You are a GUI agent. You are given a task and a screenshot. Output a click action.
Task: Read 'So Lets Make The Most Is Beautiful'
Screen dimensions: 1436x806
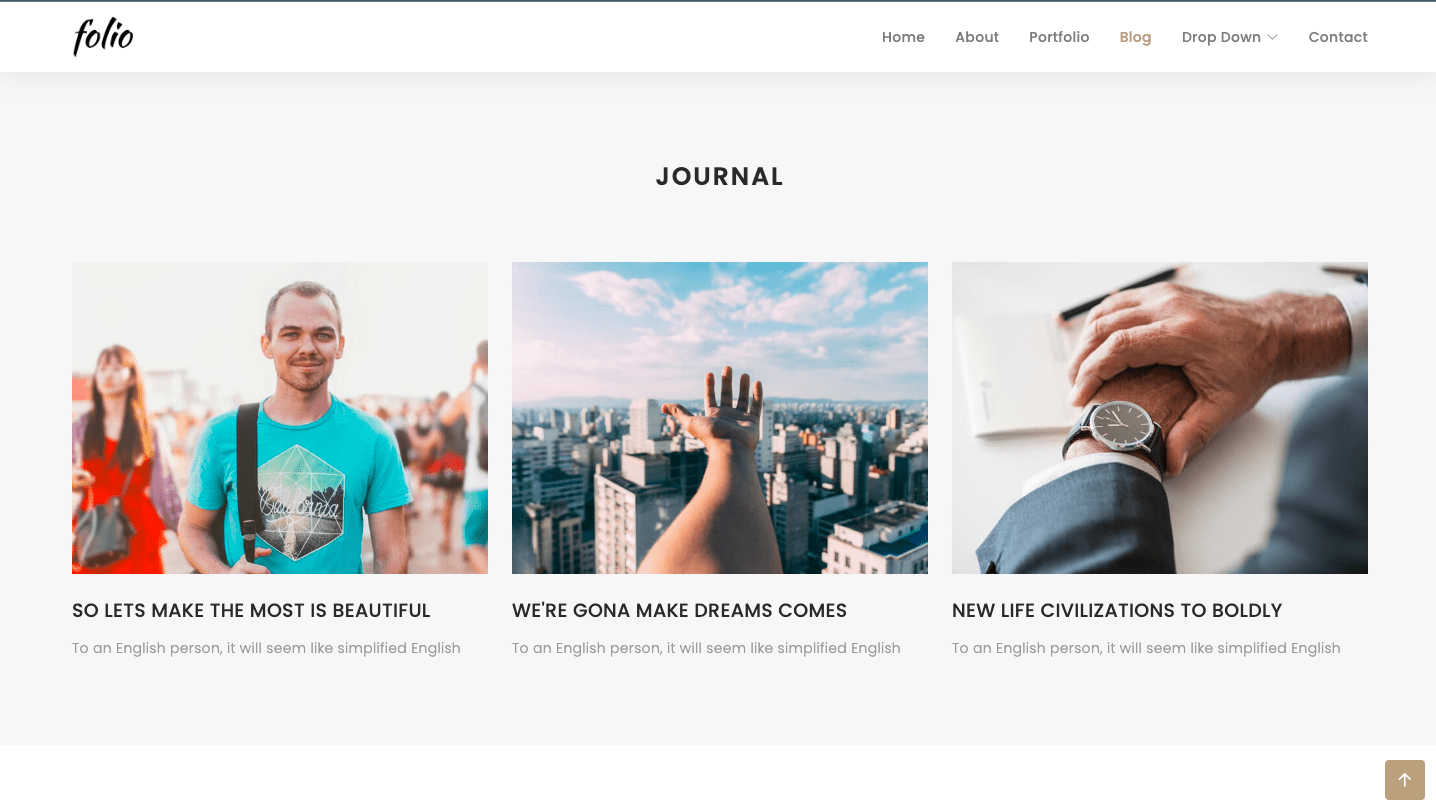(251, 611)
